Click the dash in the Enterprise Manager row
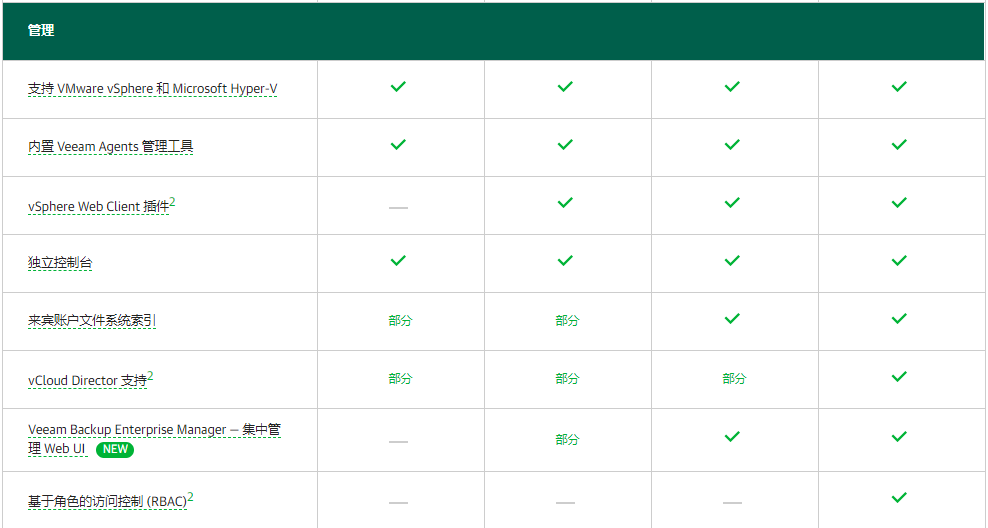Screen dimensions: 988x528 coord(398,442)
